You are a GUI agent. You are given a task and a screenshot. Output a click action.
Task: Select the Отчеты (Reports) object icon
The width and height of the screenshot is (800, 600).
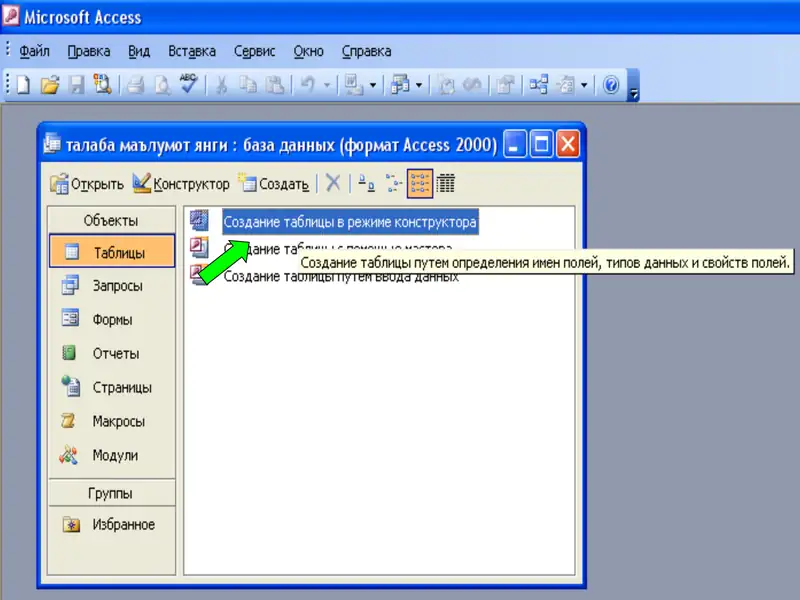tap(70, 353)
